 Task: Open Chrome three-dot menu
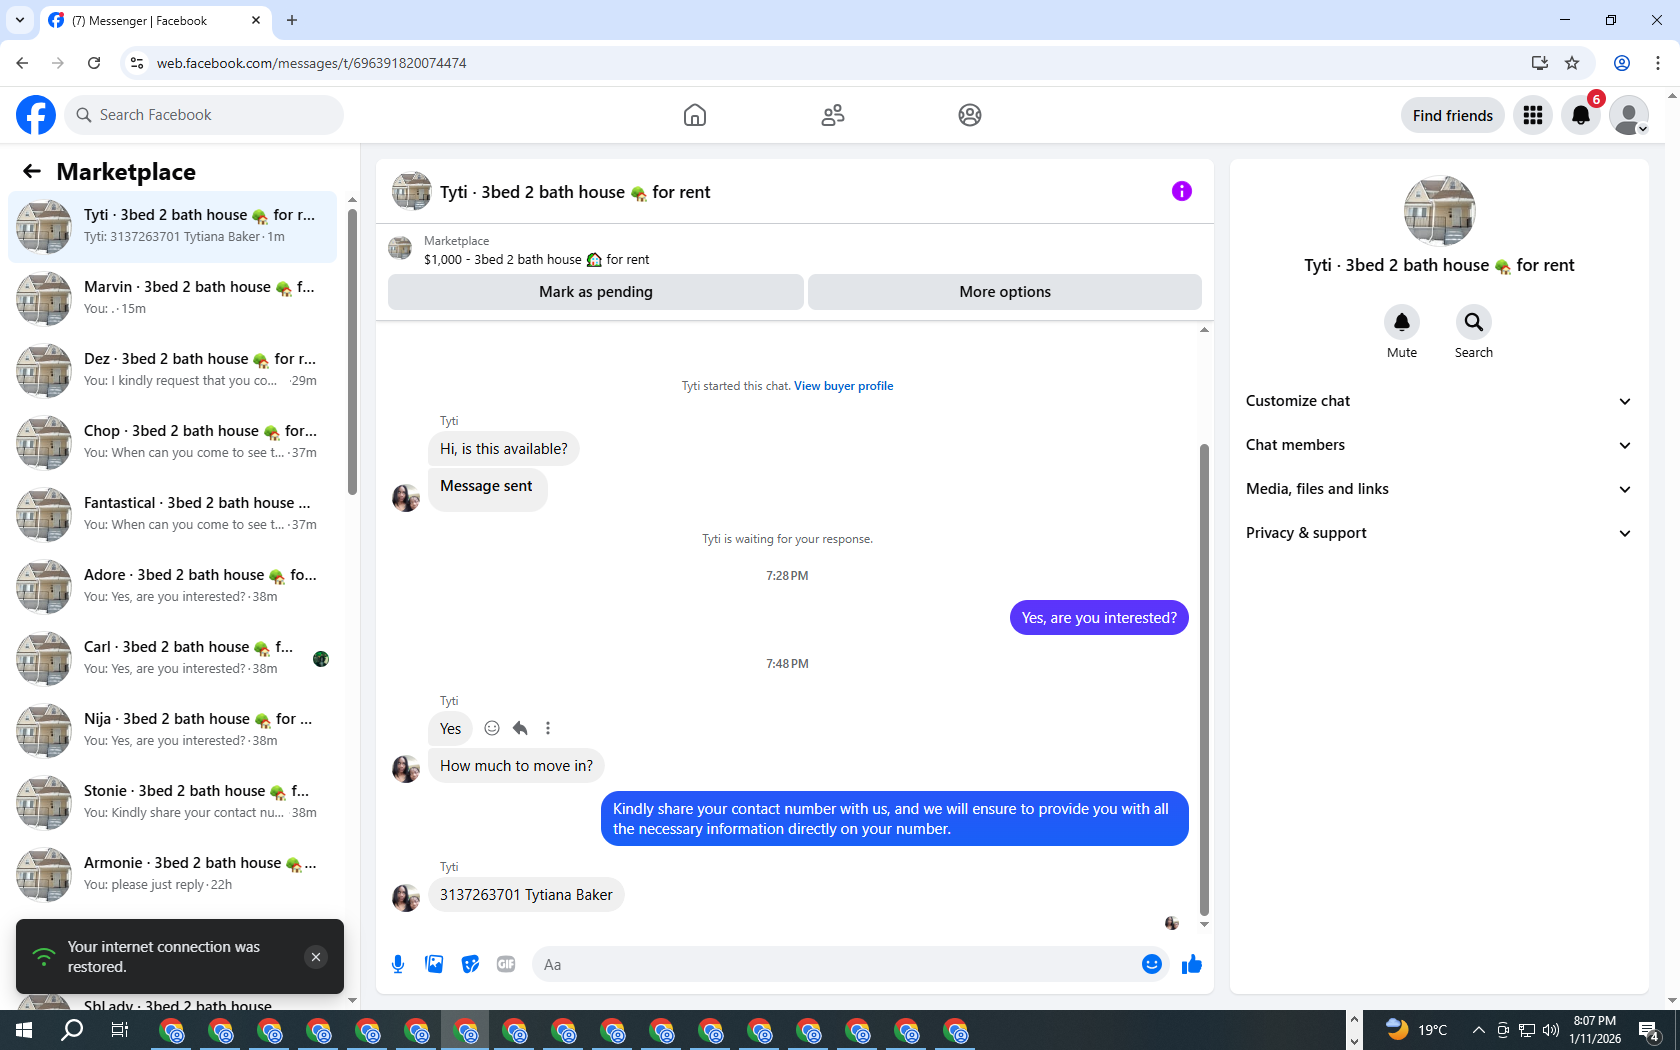tap(1658, 63)
